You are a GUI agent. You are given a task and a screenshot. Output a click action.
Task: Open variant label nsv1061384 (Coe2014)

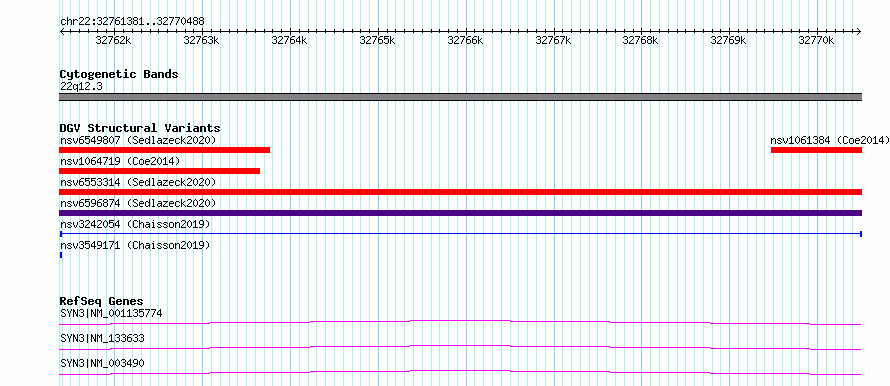click(829, 140)
